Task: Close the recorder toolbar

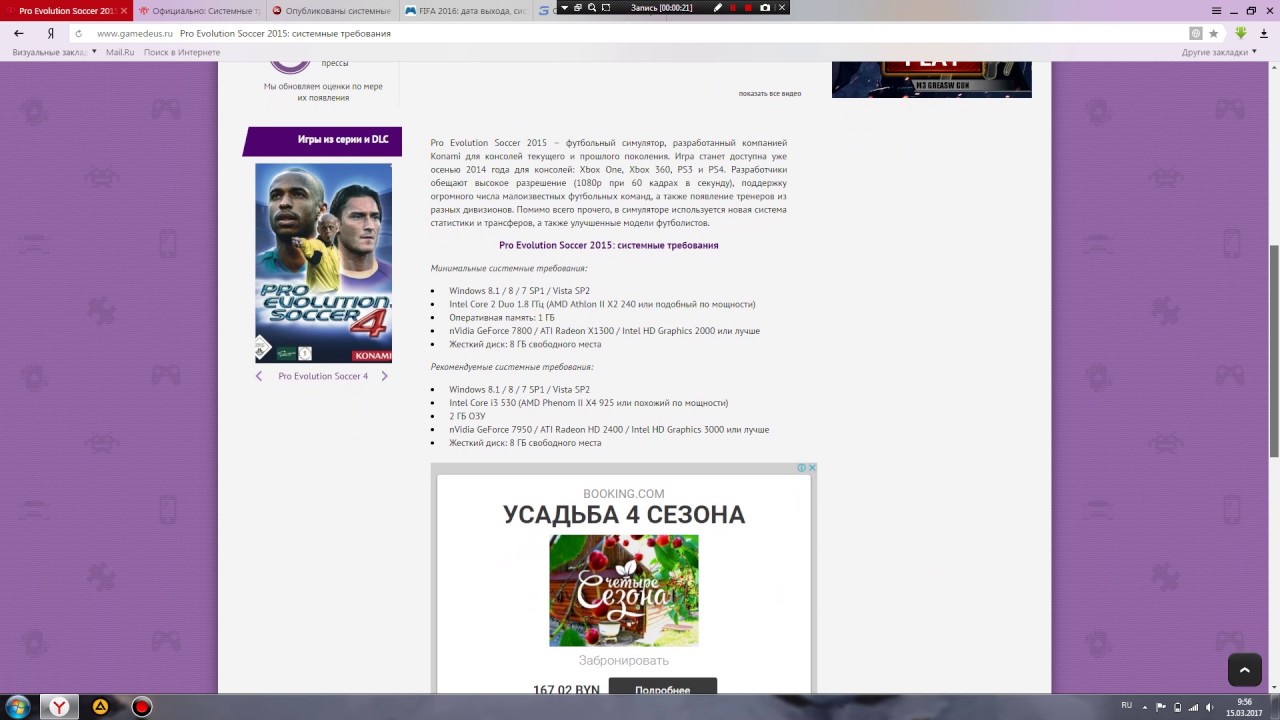Action: pyautogui.click(x=782, y=7)
